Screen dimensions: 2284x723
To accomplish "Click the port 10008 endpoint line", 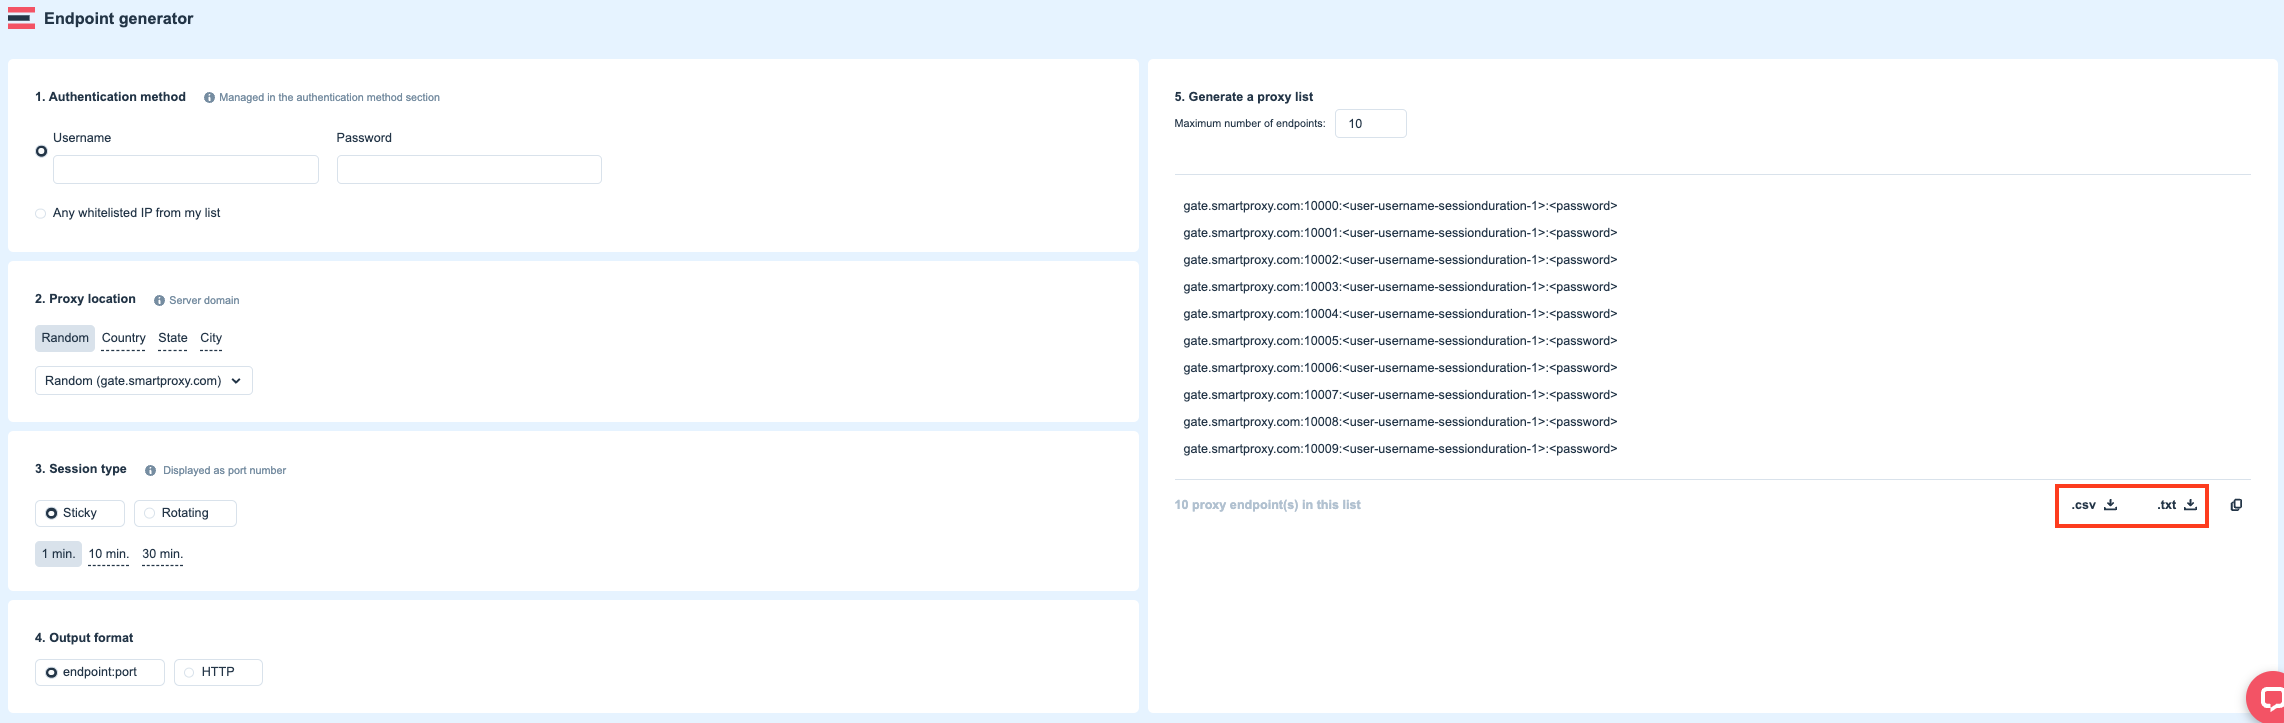I will point(1400,422).
